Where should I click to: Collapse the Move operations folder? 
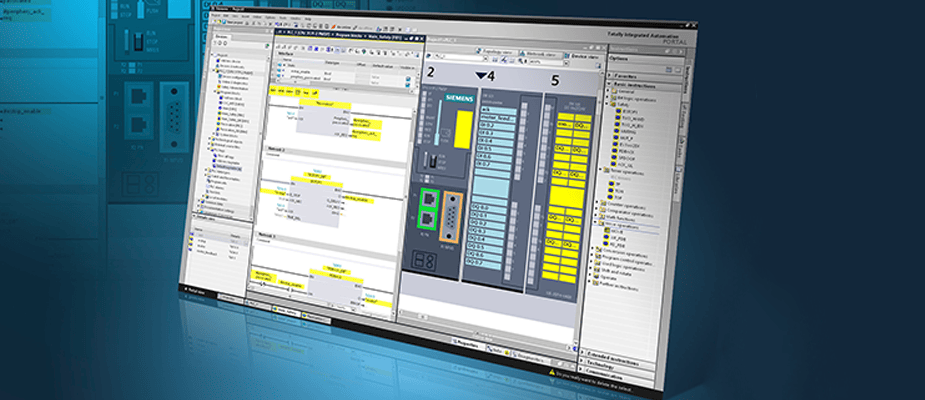[595, 223]
